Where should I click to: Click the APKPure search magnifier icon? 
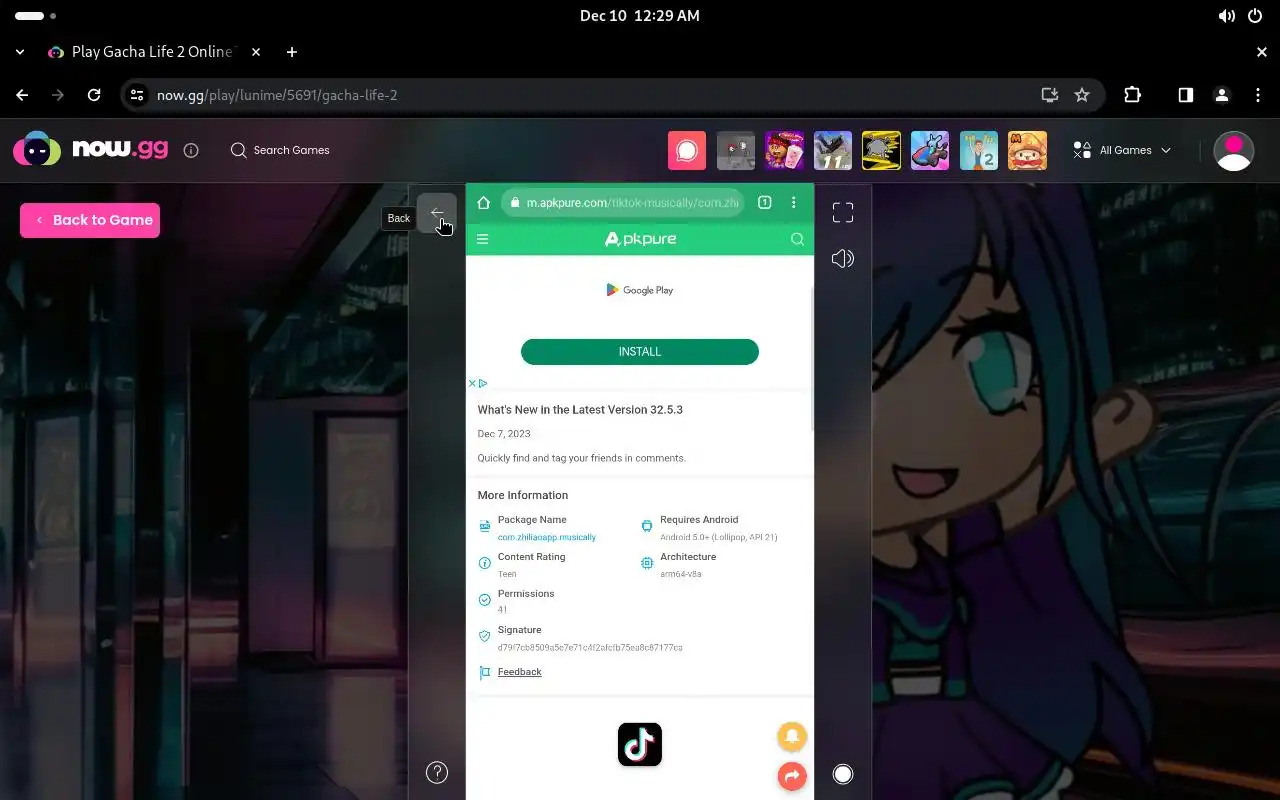[797, 239]
